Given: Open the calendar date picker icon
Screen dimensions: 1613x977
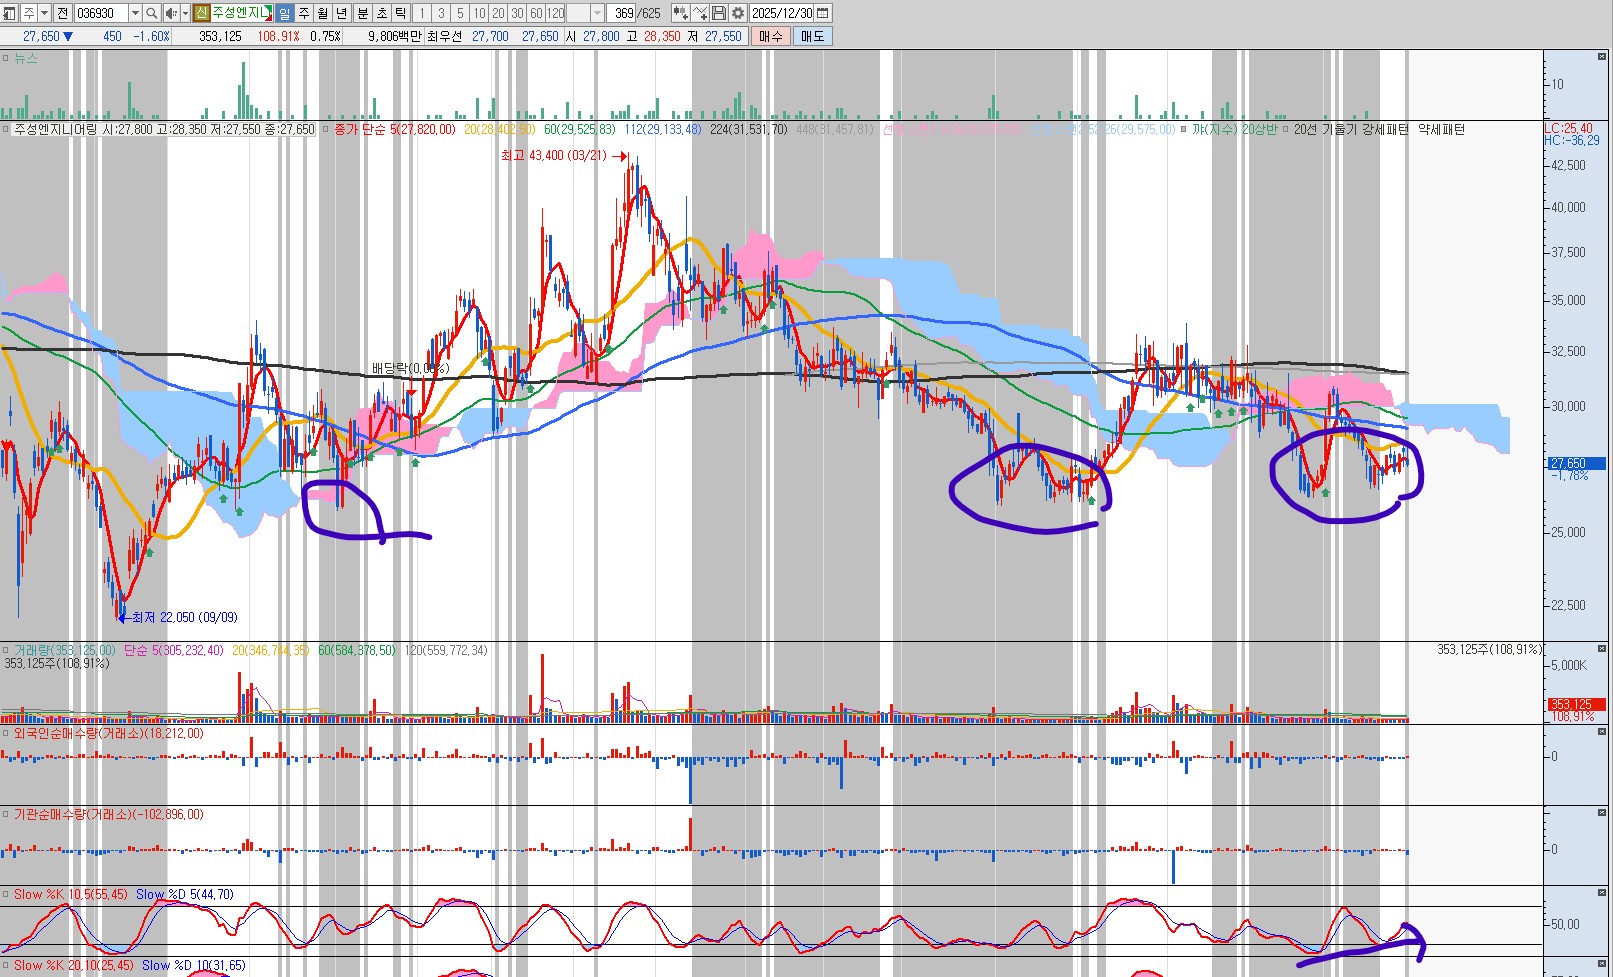Looking at the screenshot, I should [823, 13].
